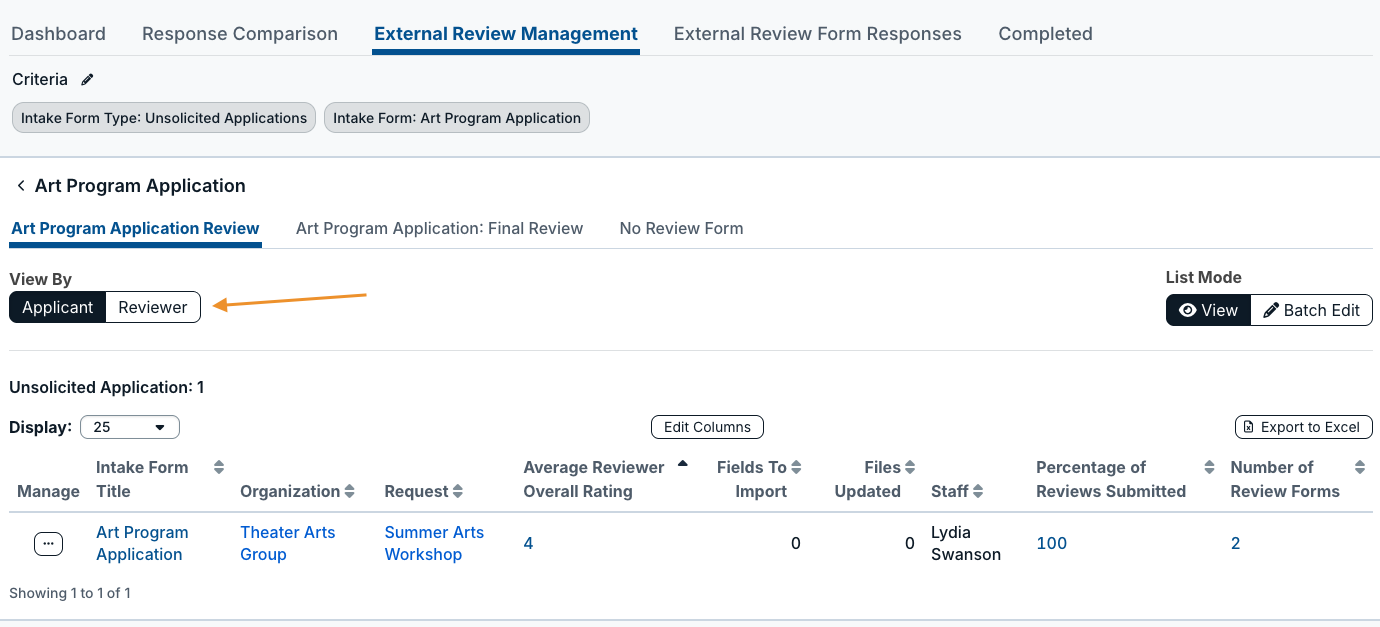
Task: Switch View By to Reviewer
Action: pos(153,307)
